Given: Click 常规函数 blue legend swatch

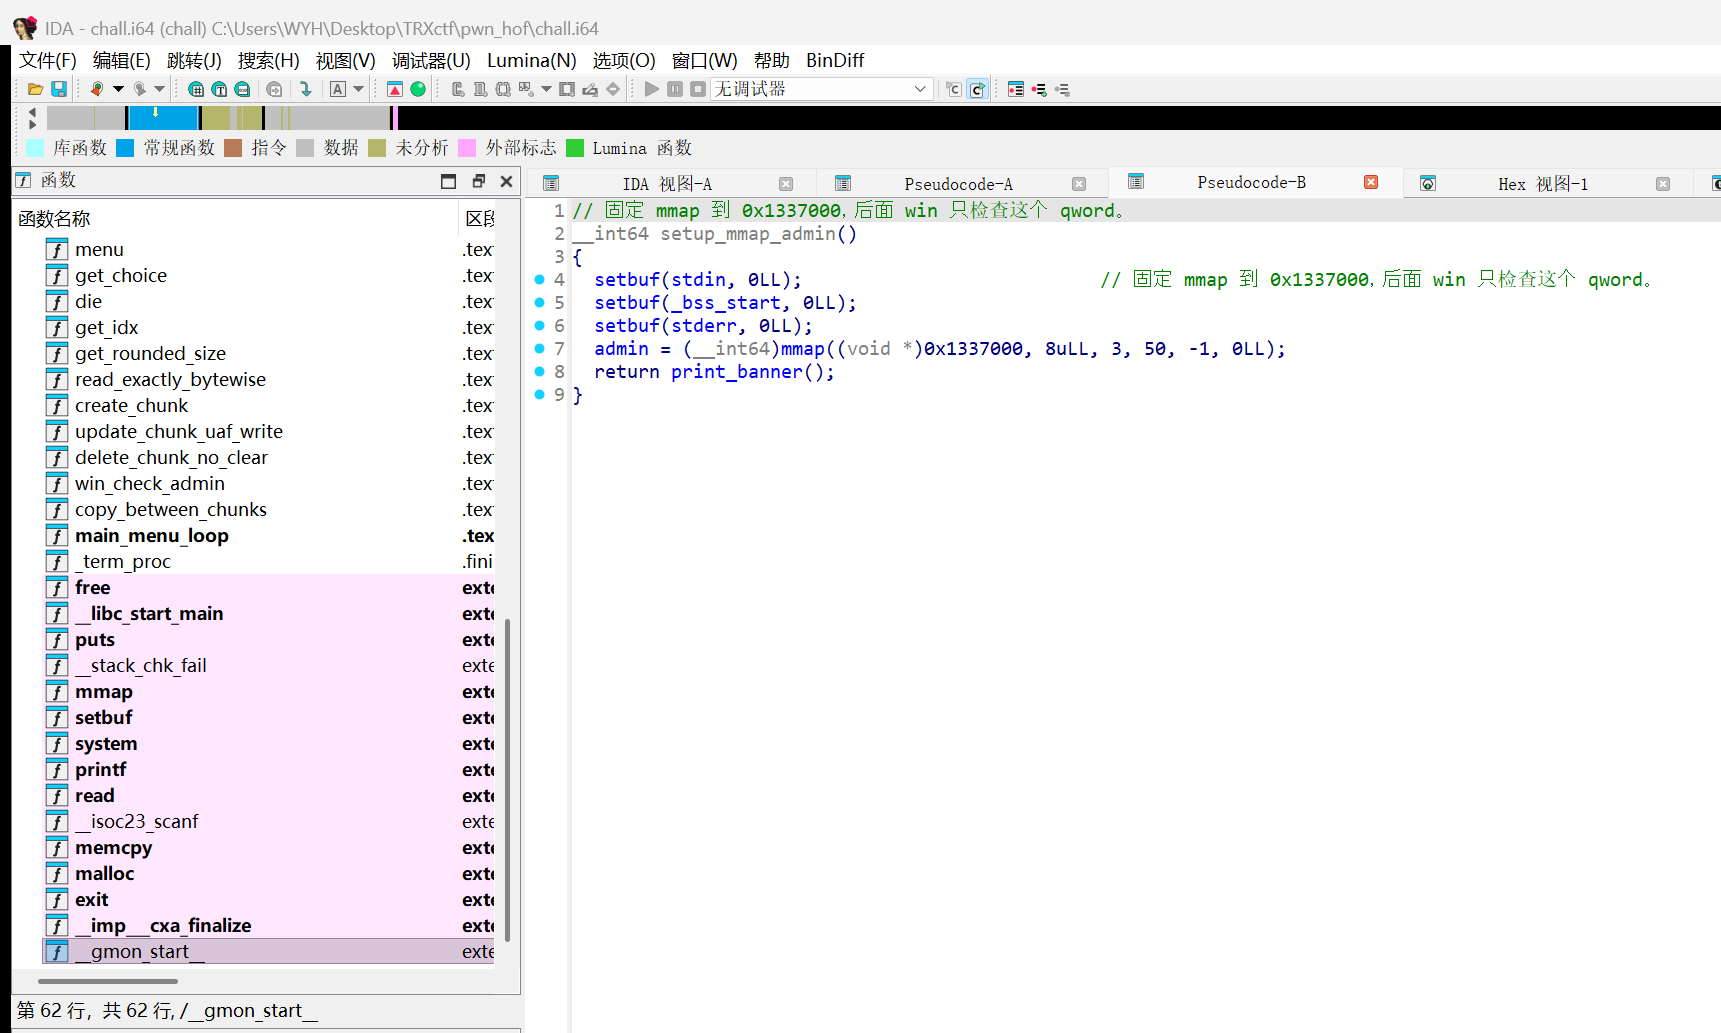Looking at the screenshot, I should pos(125,148).
